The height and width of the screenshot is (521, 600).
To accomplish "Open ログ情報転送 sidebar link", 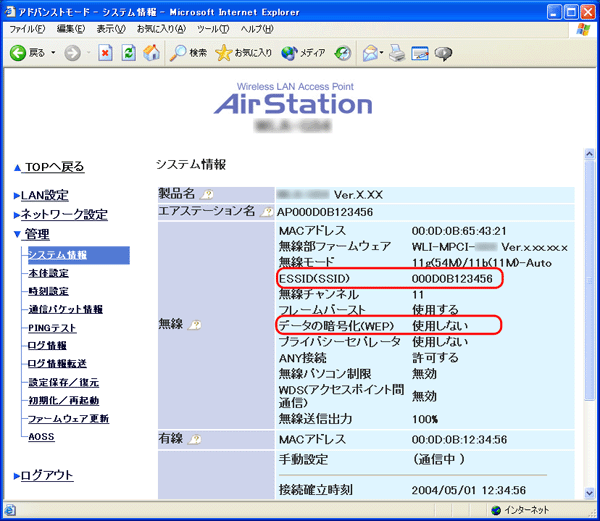I will tap(57, 364).
